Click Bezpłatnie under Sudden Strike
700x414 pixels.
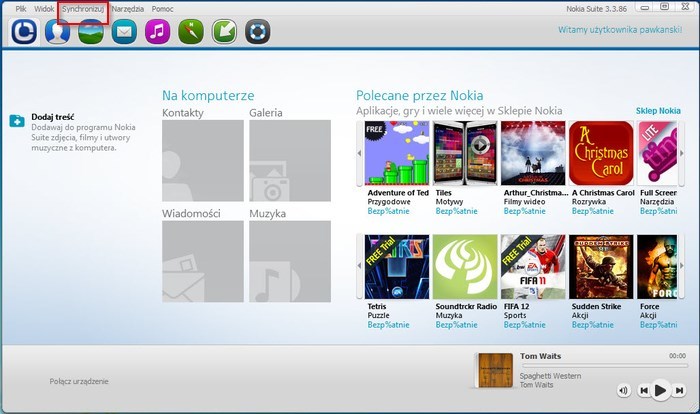[x=592, y=325]
